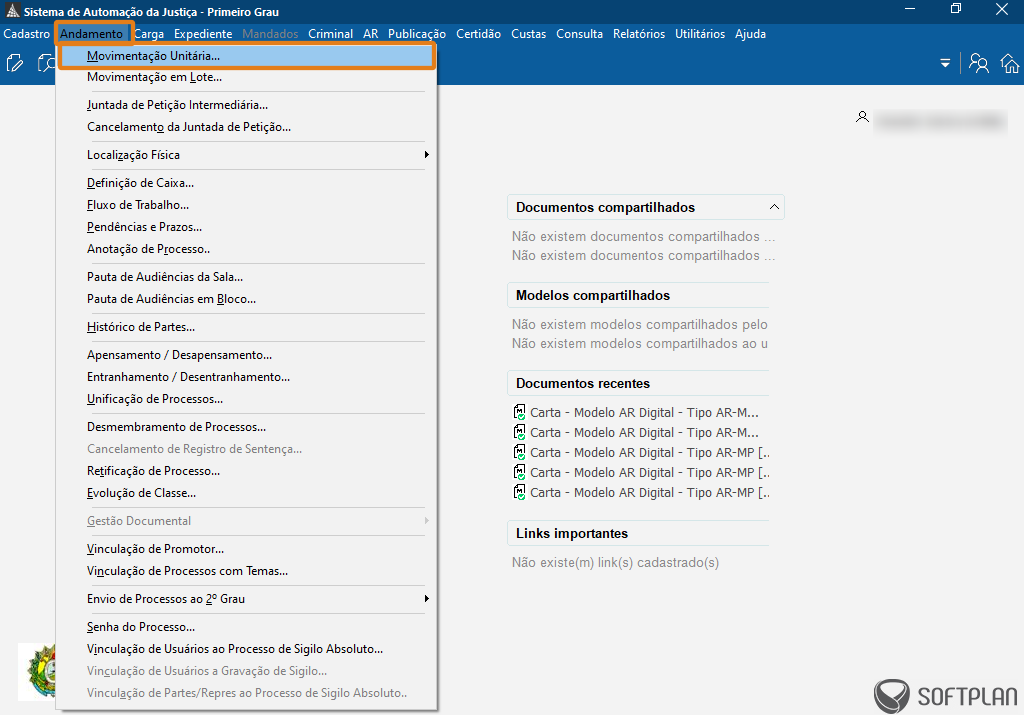The height and width of the screenshot is (715, 1024).
Task: Open the Certidão menu
Action: coord(478,34)
